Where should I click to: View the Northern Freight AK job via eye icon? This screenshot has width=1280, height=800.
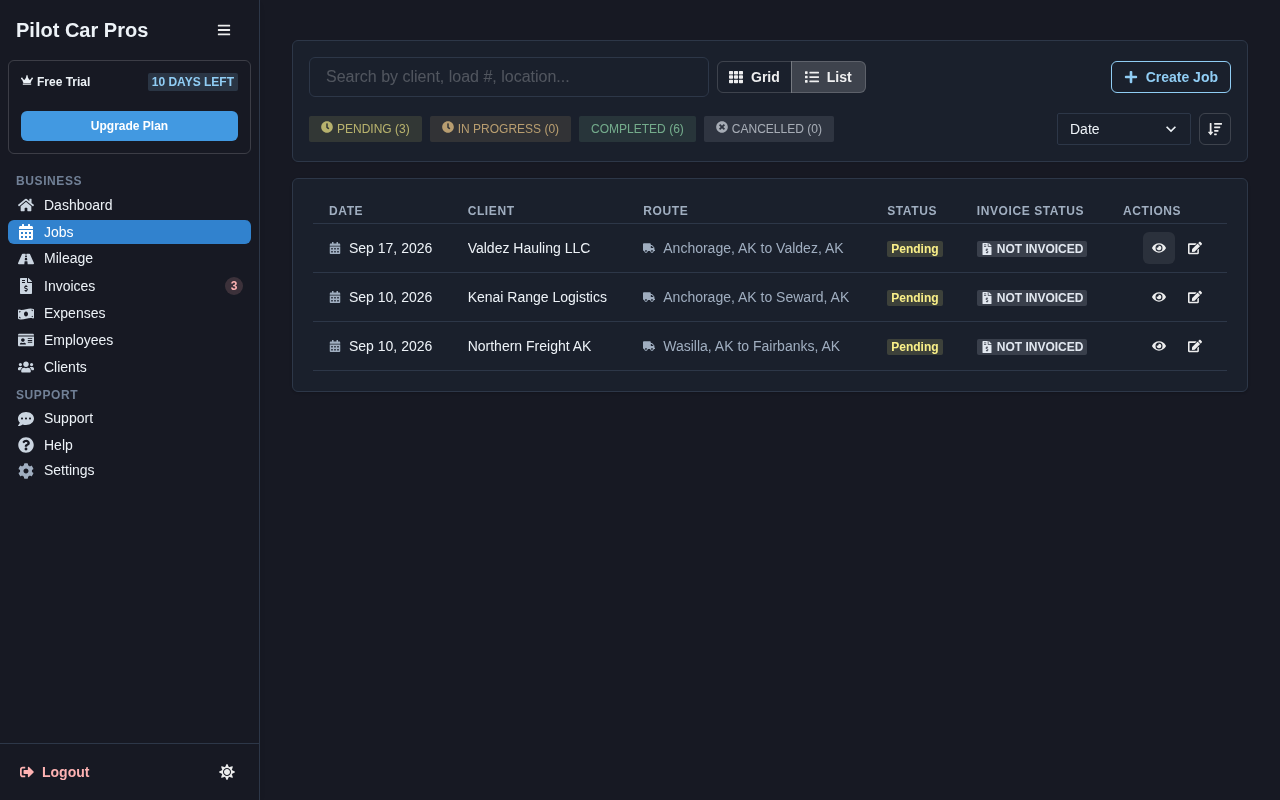[1159, 346]
